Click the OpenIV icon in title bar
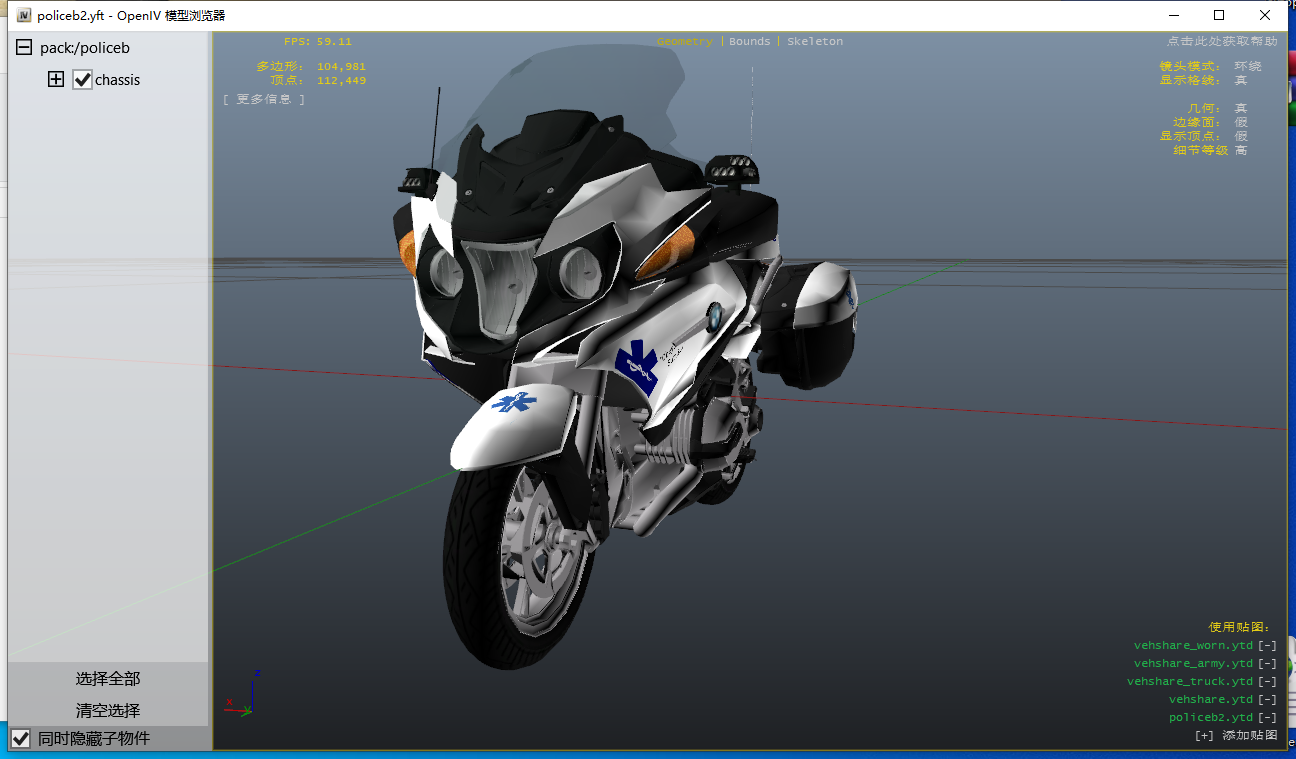Viewport: 1296px width, 759px height. [24, 15]
